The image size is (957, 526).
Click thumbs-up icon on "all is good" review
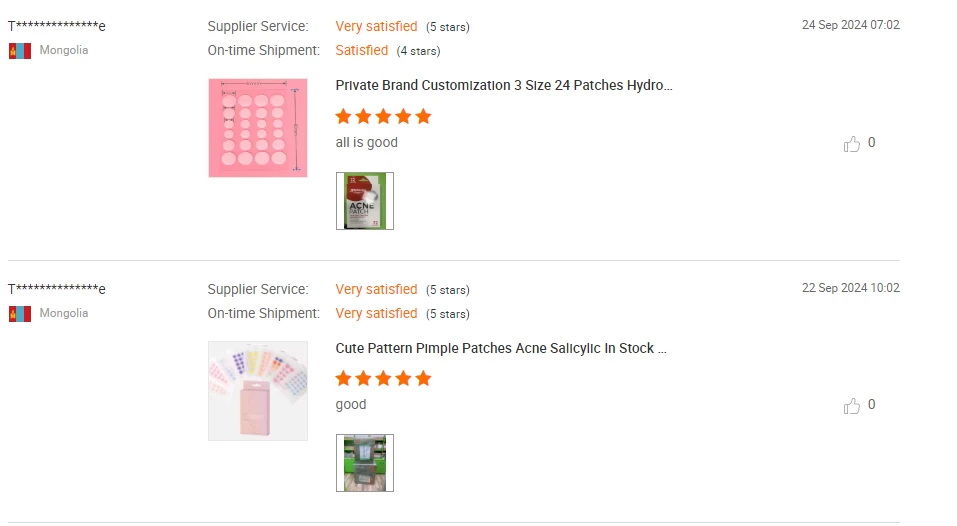851,144
